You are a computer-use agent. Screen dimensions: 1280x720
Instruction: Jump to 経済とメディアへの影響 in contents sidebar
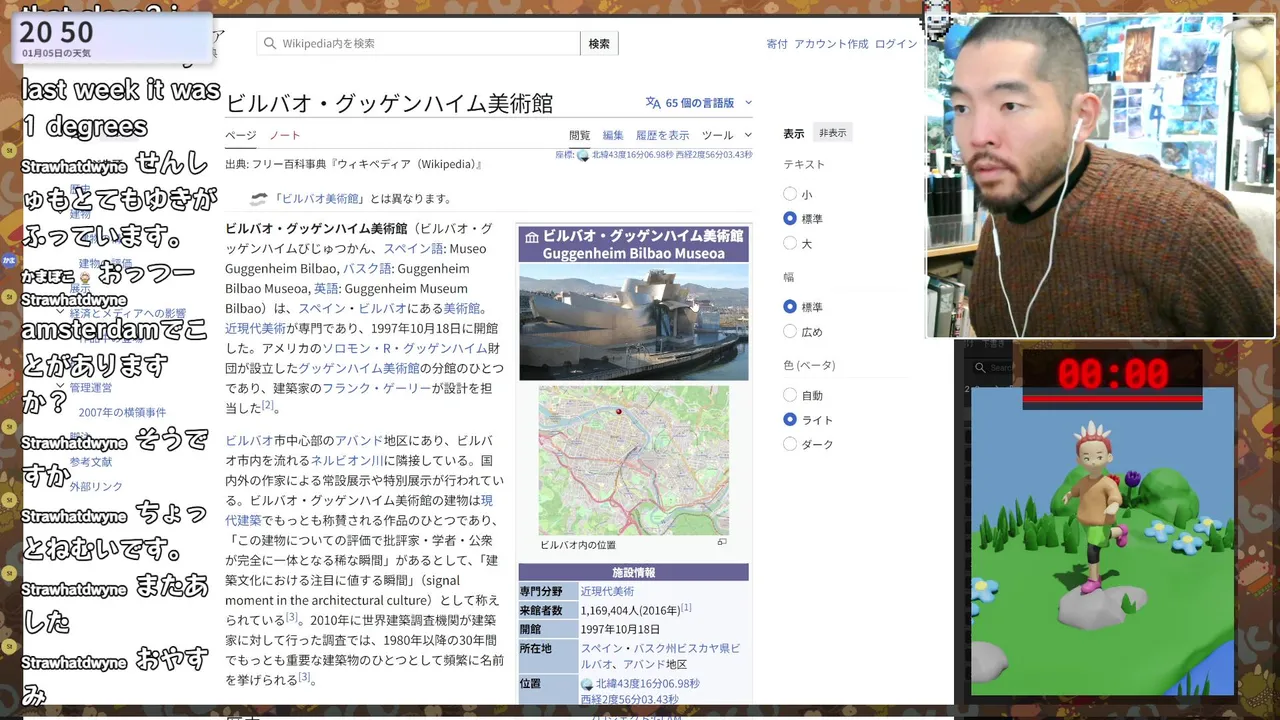coord(128,313)
